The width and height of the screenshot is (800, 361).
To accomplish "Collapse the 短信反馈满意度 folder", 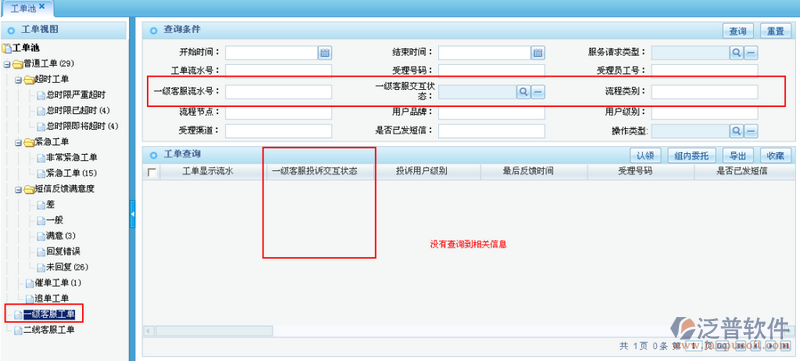I will pyautogui.click(x=18, y=190).
